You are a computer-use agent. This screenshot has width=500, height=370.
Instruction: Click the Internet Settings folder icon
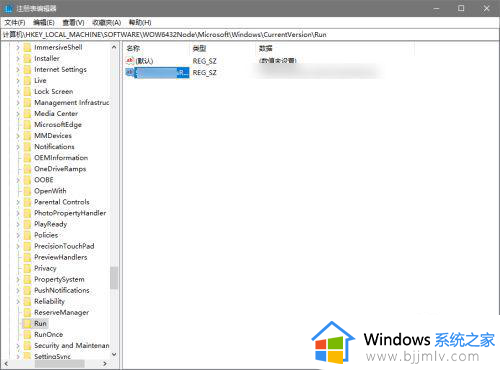27,69
